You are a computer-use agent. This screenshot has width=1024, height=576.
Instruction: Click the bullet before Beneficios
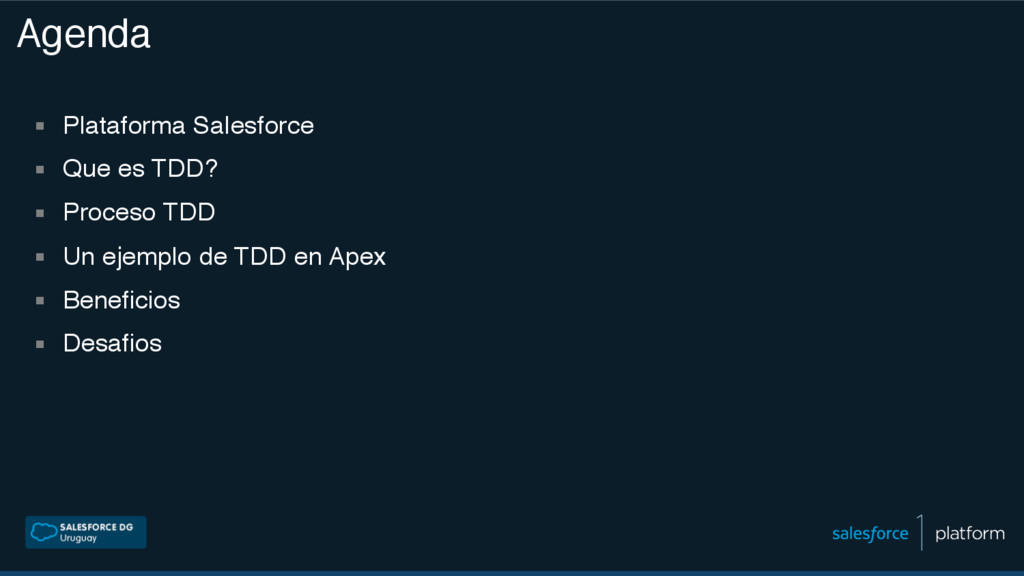(40, 301)
